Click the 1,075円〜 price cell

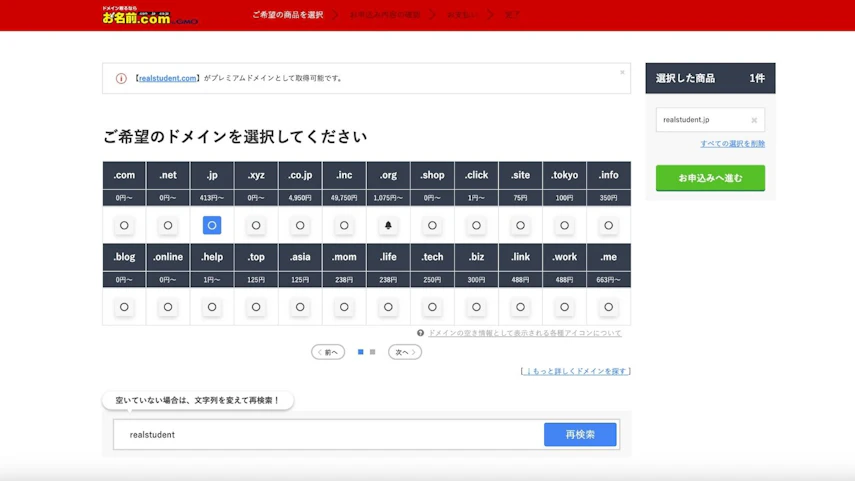[x=388, y=198]
